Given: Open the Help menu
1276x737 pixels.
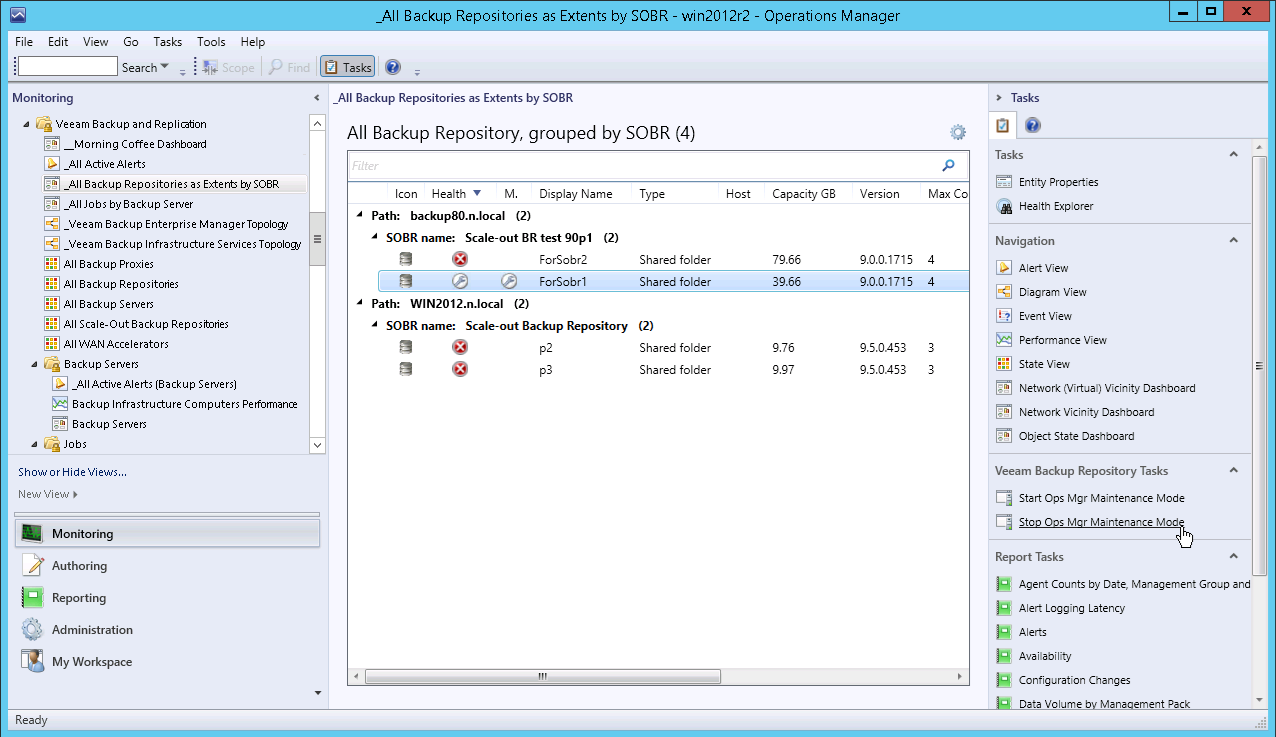Looking at the screenshot, I should click(253, 42).
